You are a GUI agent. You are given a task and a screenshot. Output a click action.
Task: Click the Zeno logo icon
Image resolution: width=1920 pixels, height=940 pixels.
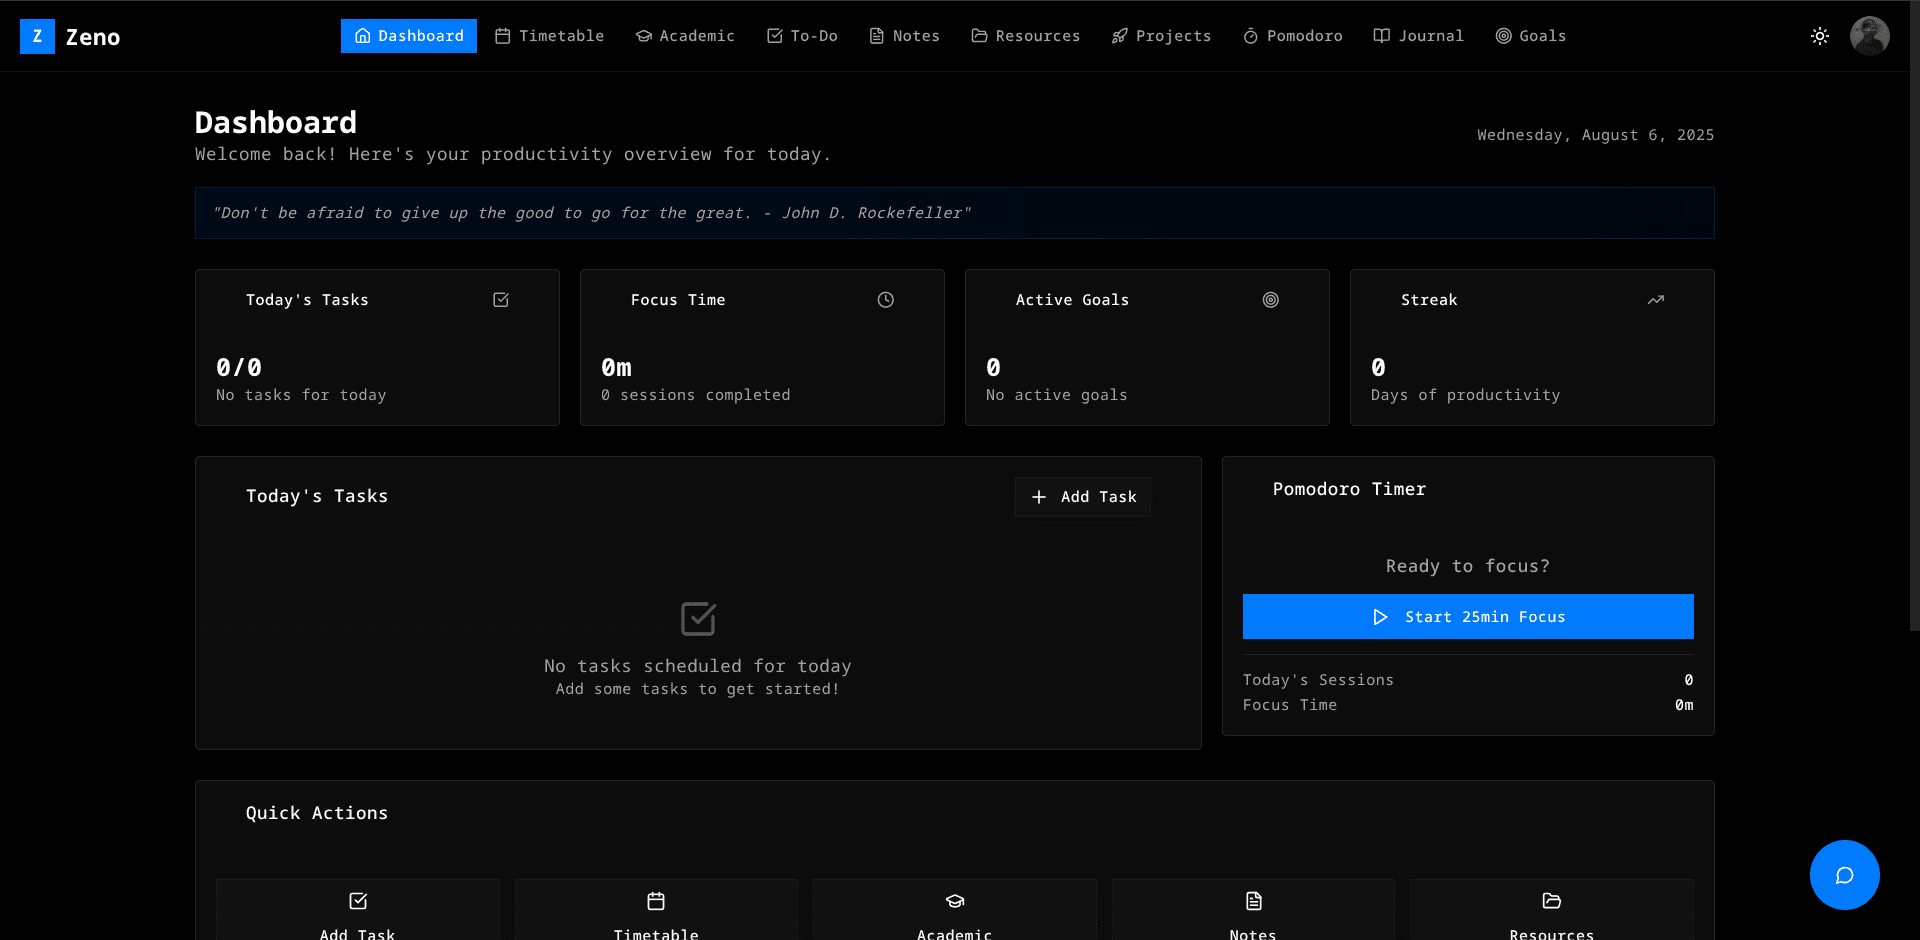click(37, 37)
